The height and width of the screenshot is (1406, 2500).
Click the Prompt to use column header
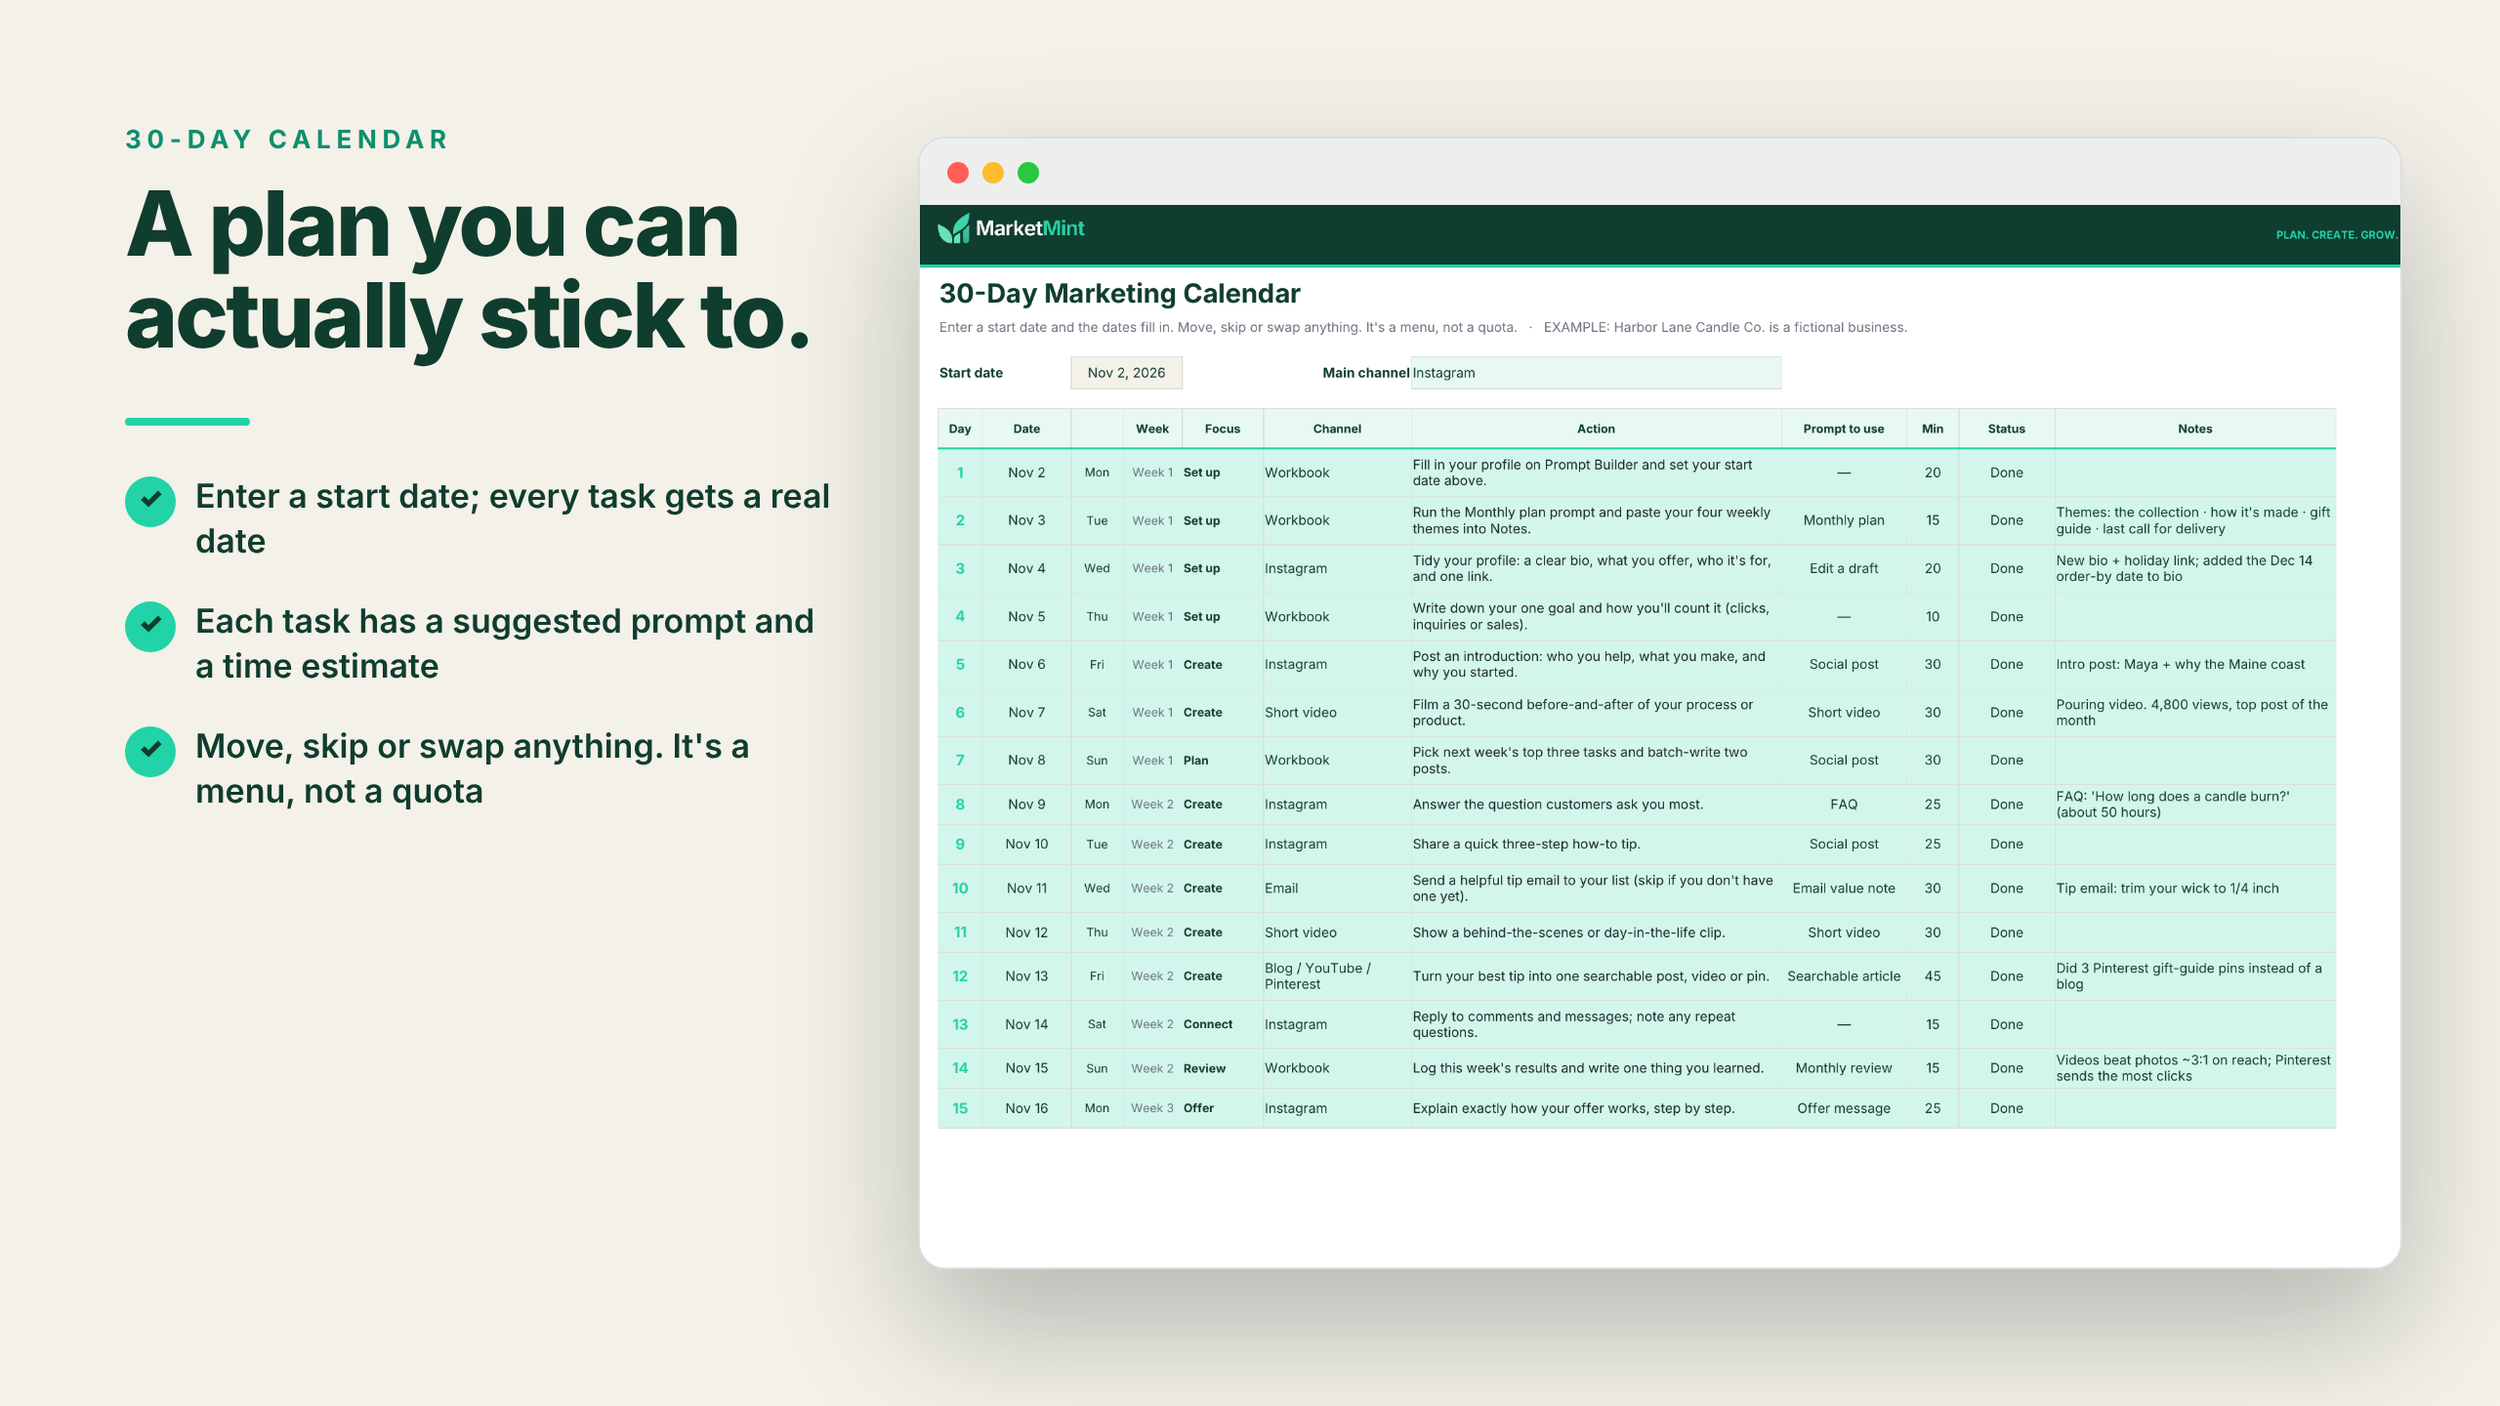click(1843, 429)
